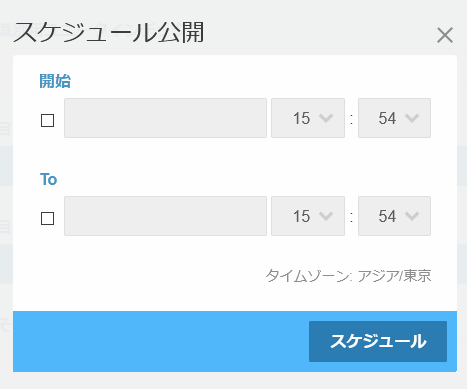467x389 pixels.
Task: Click chevron arrow in 開始 minute selector
Action: (412, 118)
